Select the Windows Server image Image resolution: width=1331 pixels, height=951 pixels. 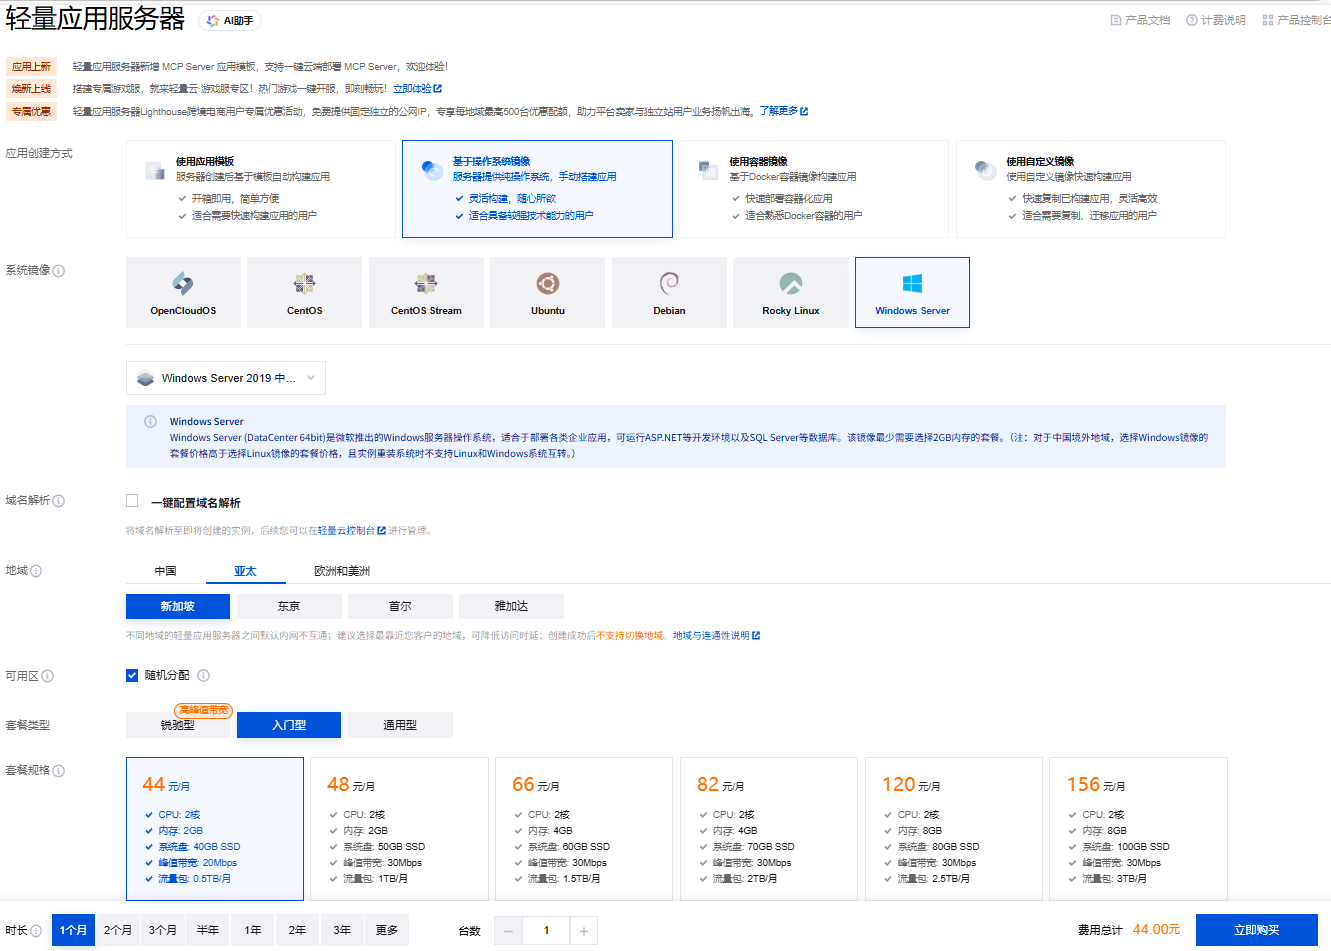tap(912, 292)
